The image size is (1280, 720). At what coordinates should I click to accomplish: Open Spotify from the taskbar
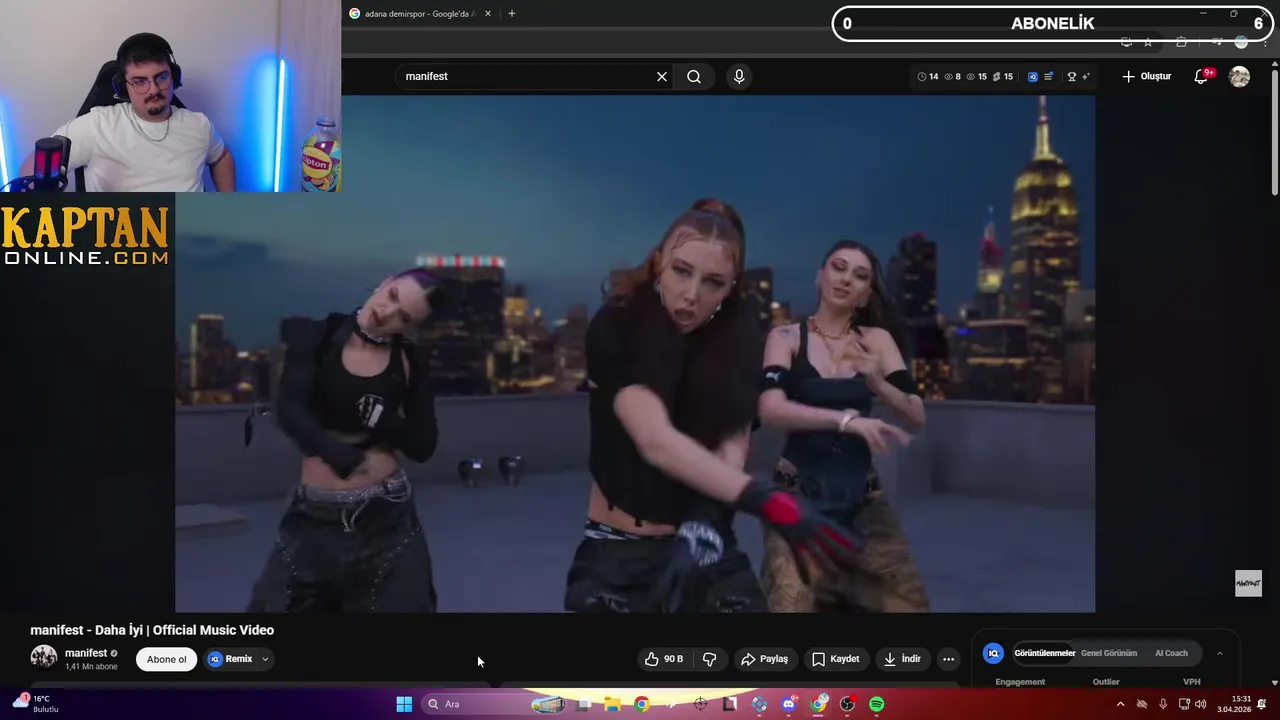[x=877, y=704]
